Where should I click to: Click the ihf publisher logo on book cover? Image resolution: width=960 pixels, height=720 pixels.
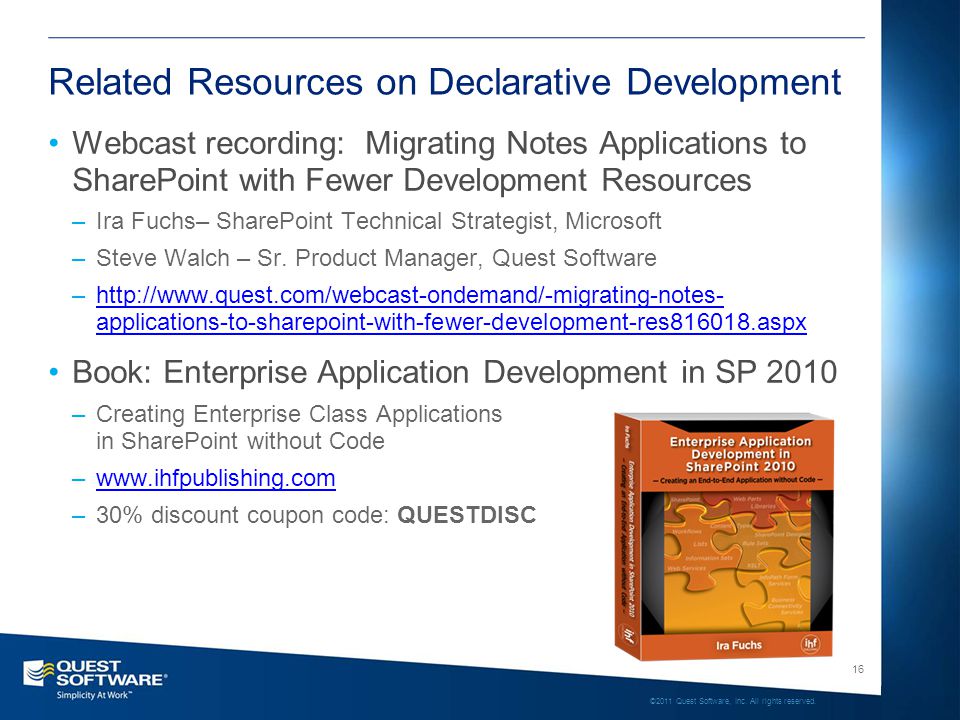click(x=810, y=644)
